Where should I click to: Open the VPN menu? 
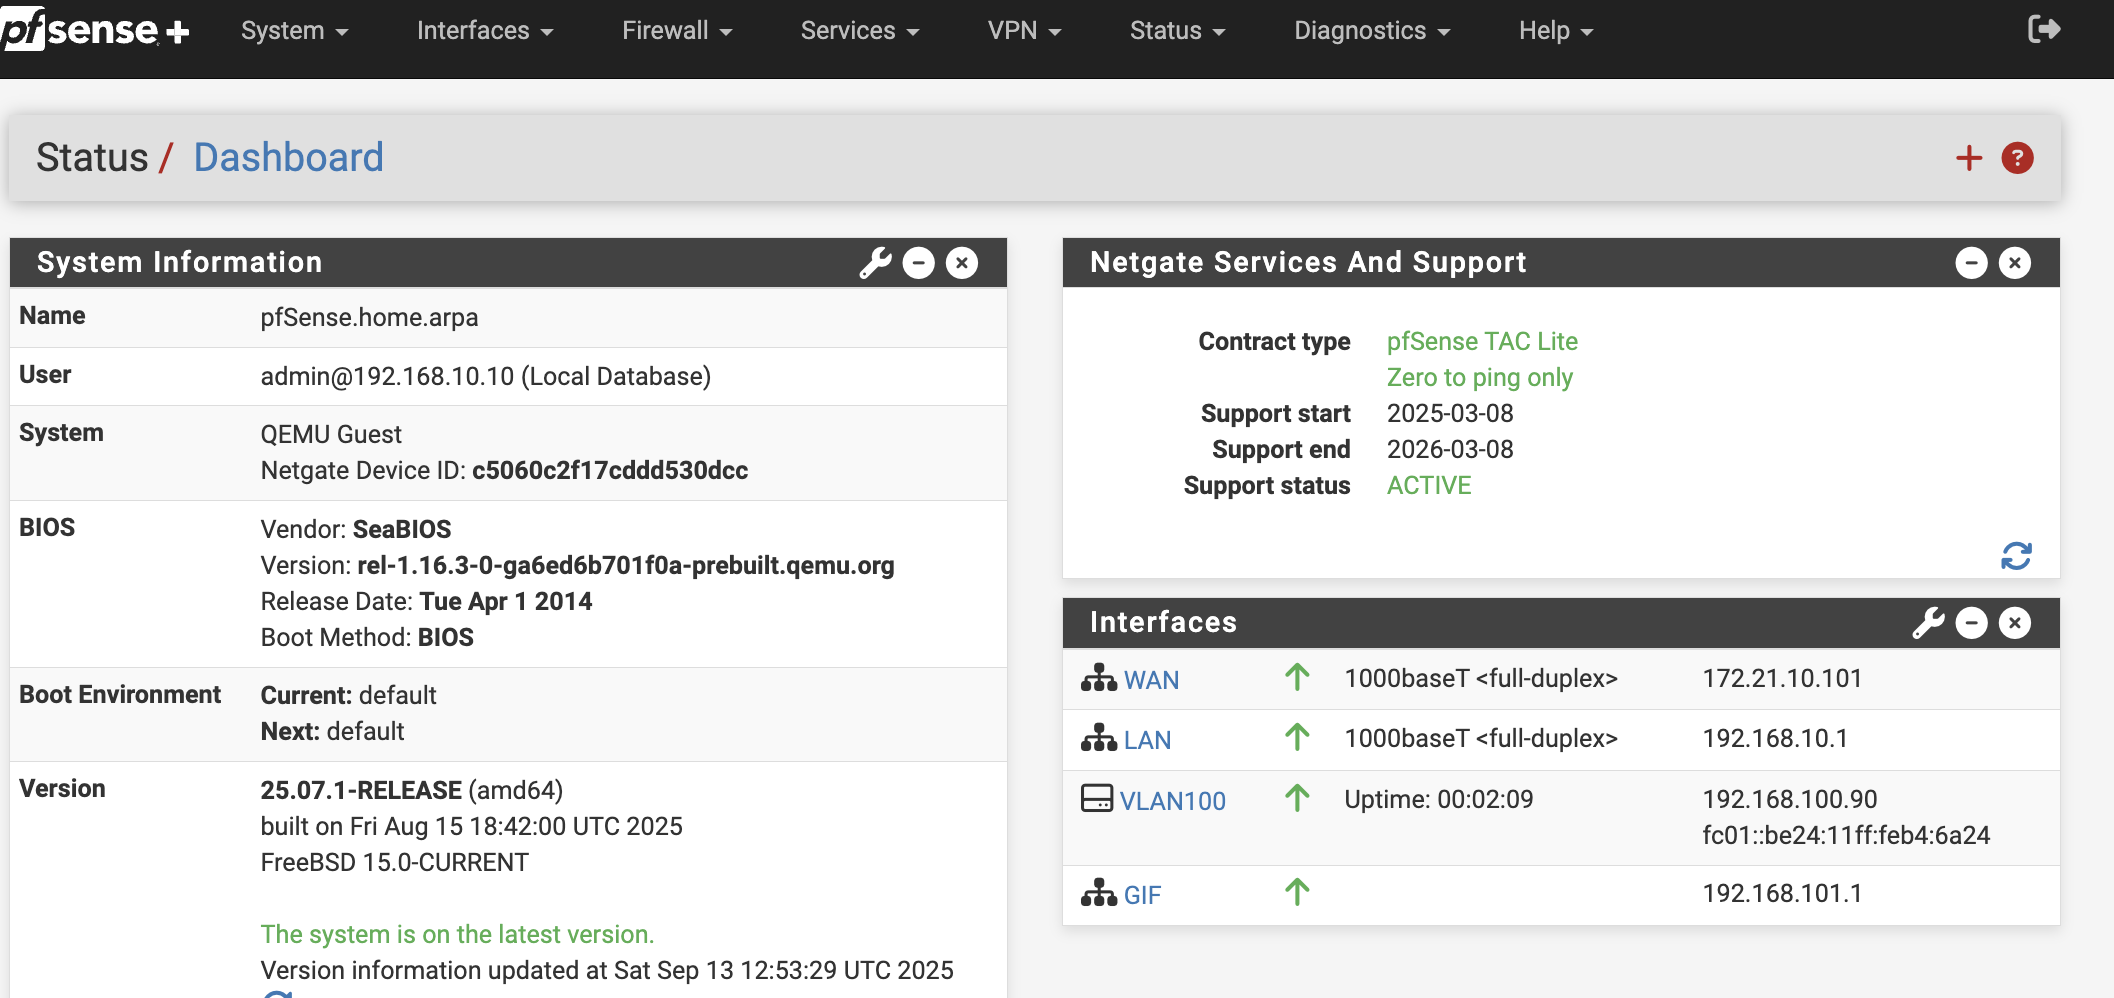1024,31
